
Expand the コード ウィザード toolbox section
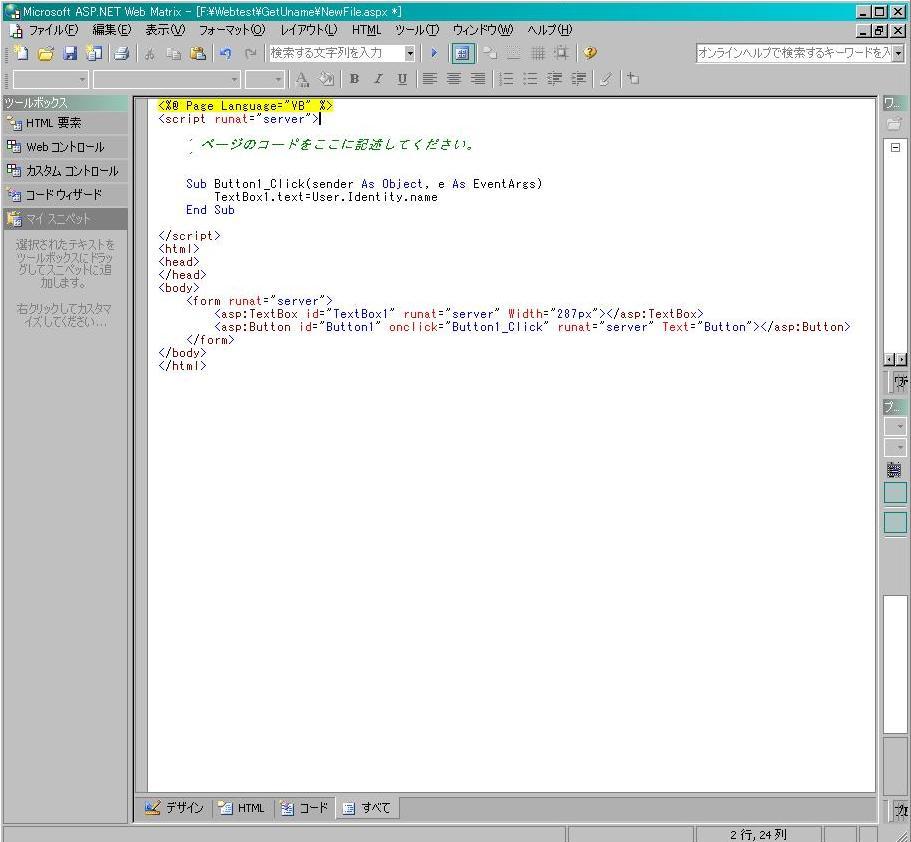click(x=65, y=195)
